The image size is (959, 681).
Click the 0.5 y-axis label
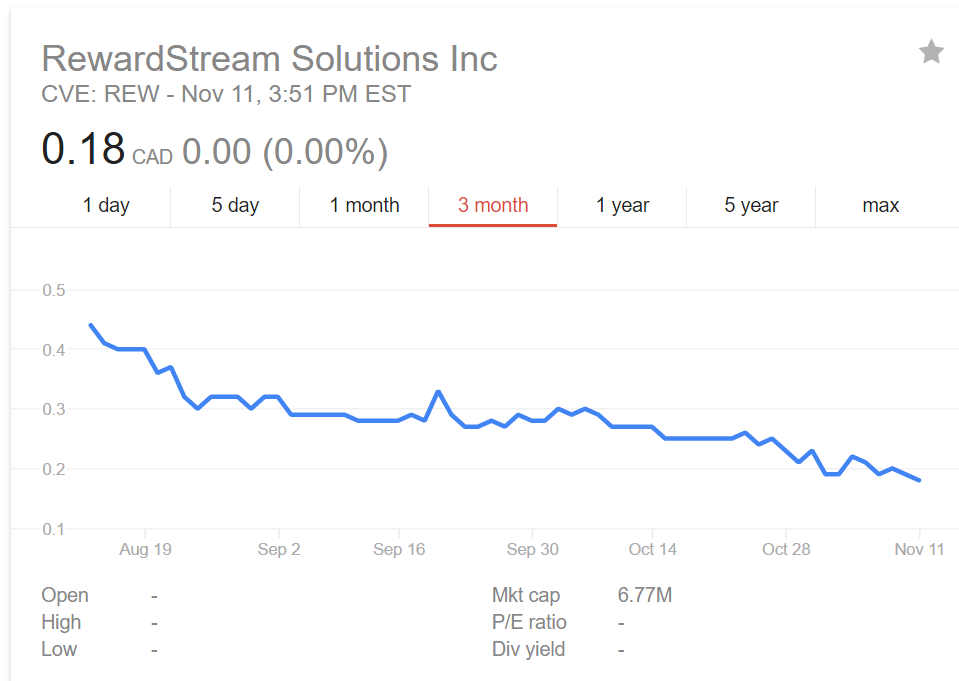click(53, 290)
